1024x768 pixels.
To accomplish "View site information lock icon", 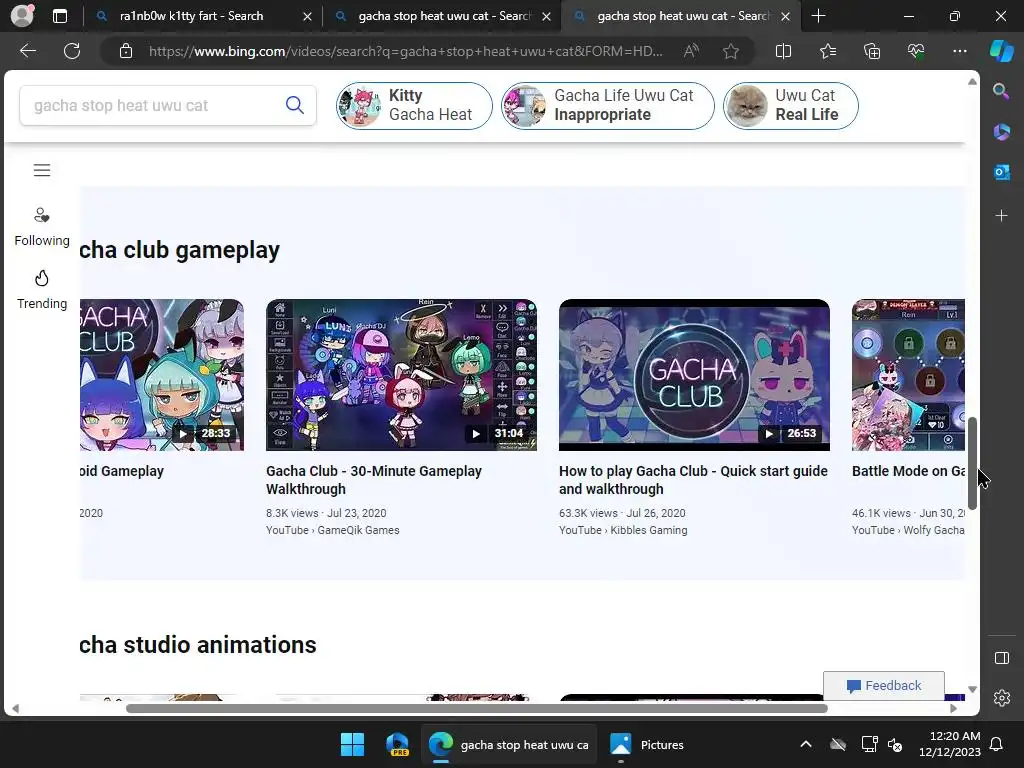I will 126,51.
